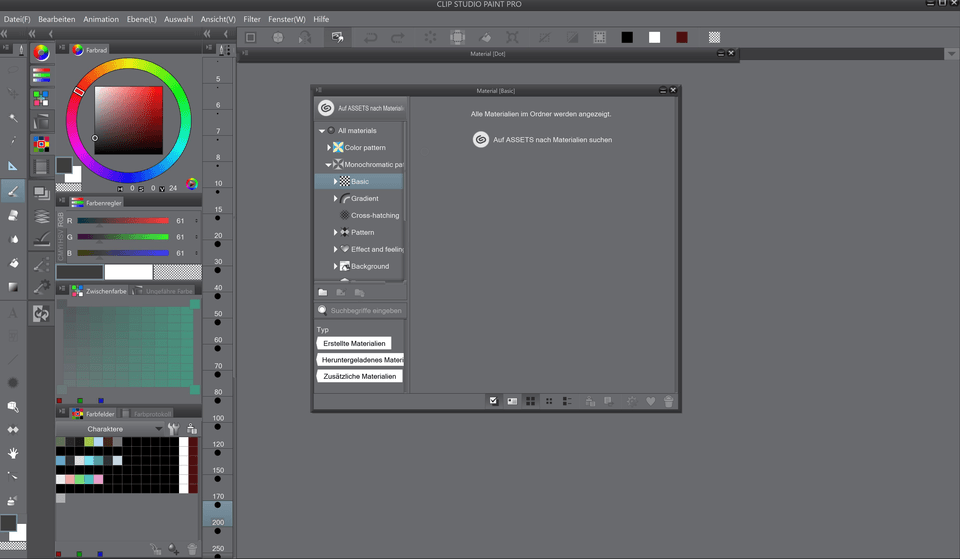This screenshot has width=960, height=559.
Task: Select the Cross-hatching material folder
Action: [374, 215]
